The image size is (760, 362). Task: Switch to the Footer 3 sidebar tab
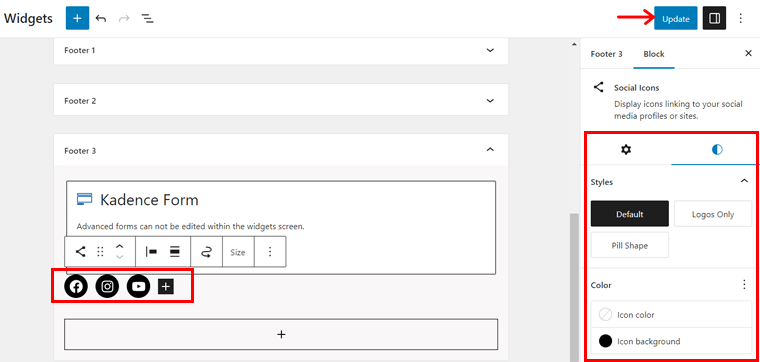pyautogui.click(x=606, y=54)
